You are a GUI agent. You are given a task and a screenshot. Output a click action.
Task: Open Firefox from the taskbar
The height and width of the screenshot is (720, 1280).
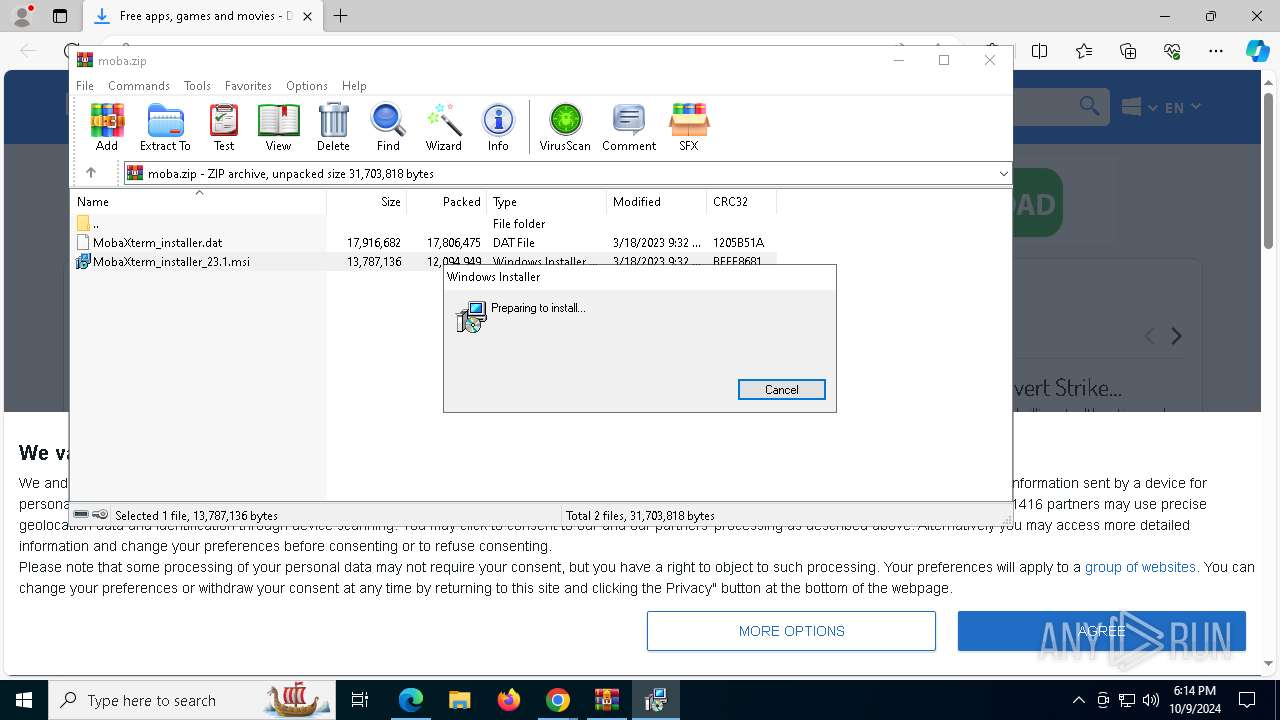(509, 700)
